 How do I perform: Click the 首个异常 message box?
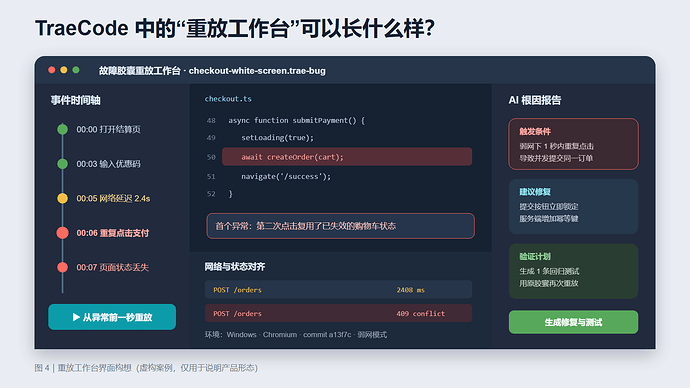pos(341,226)
